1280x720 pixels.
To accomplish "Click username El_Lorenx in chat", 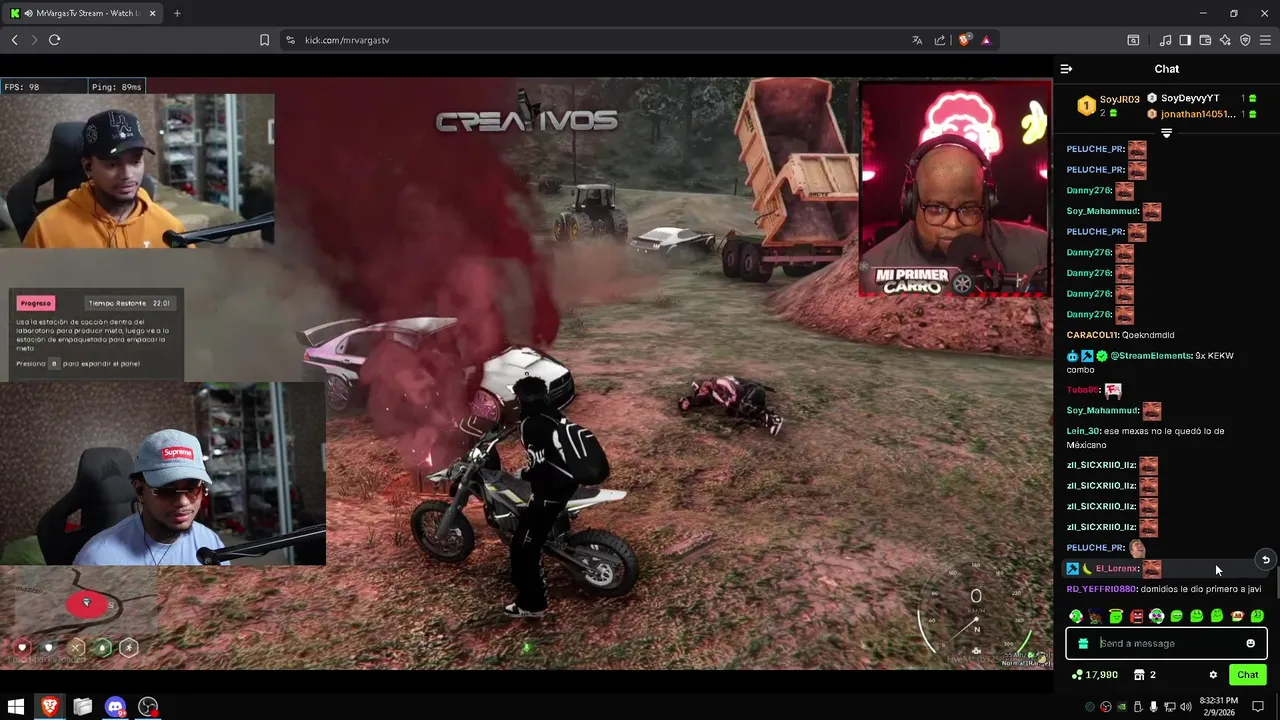I will [x=1117, y=569].
